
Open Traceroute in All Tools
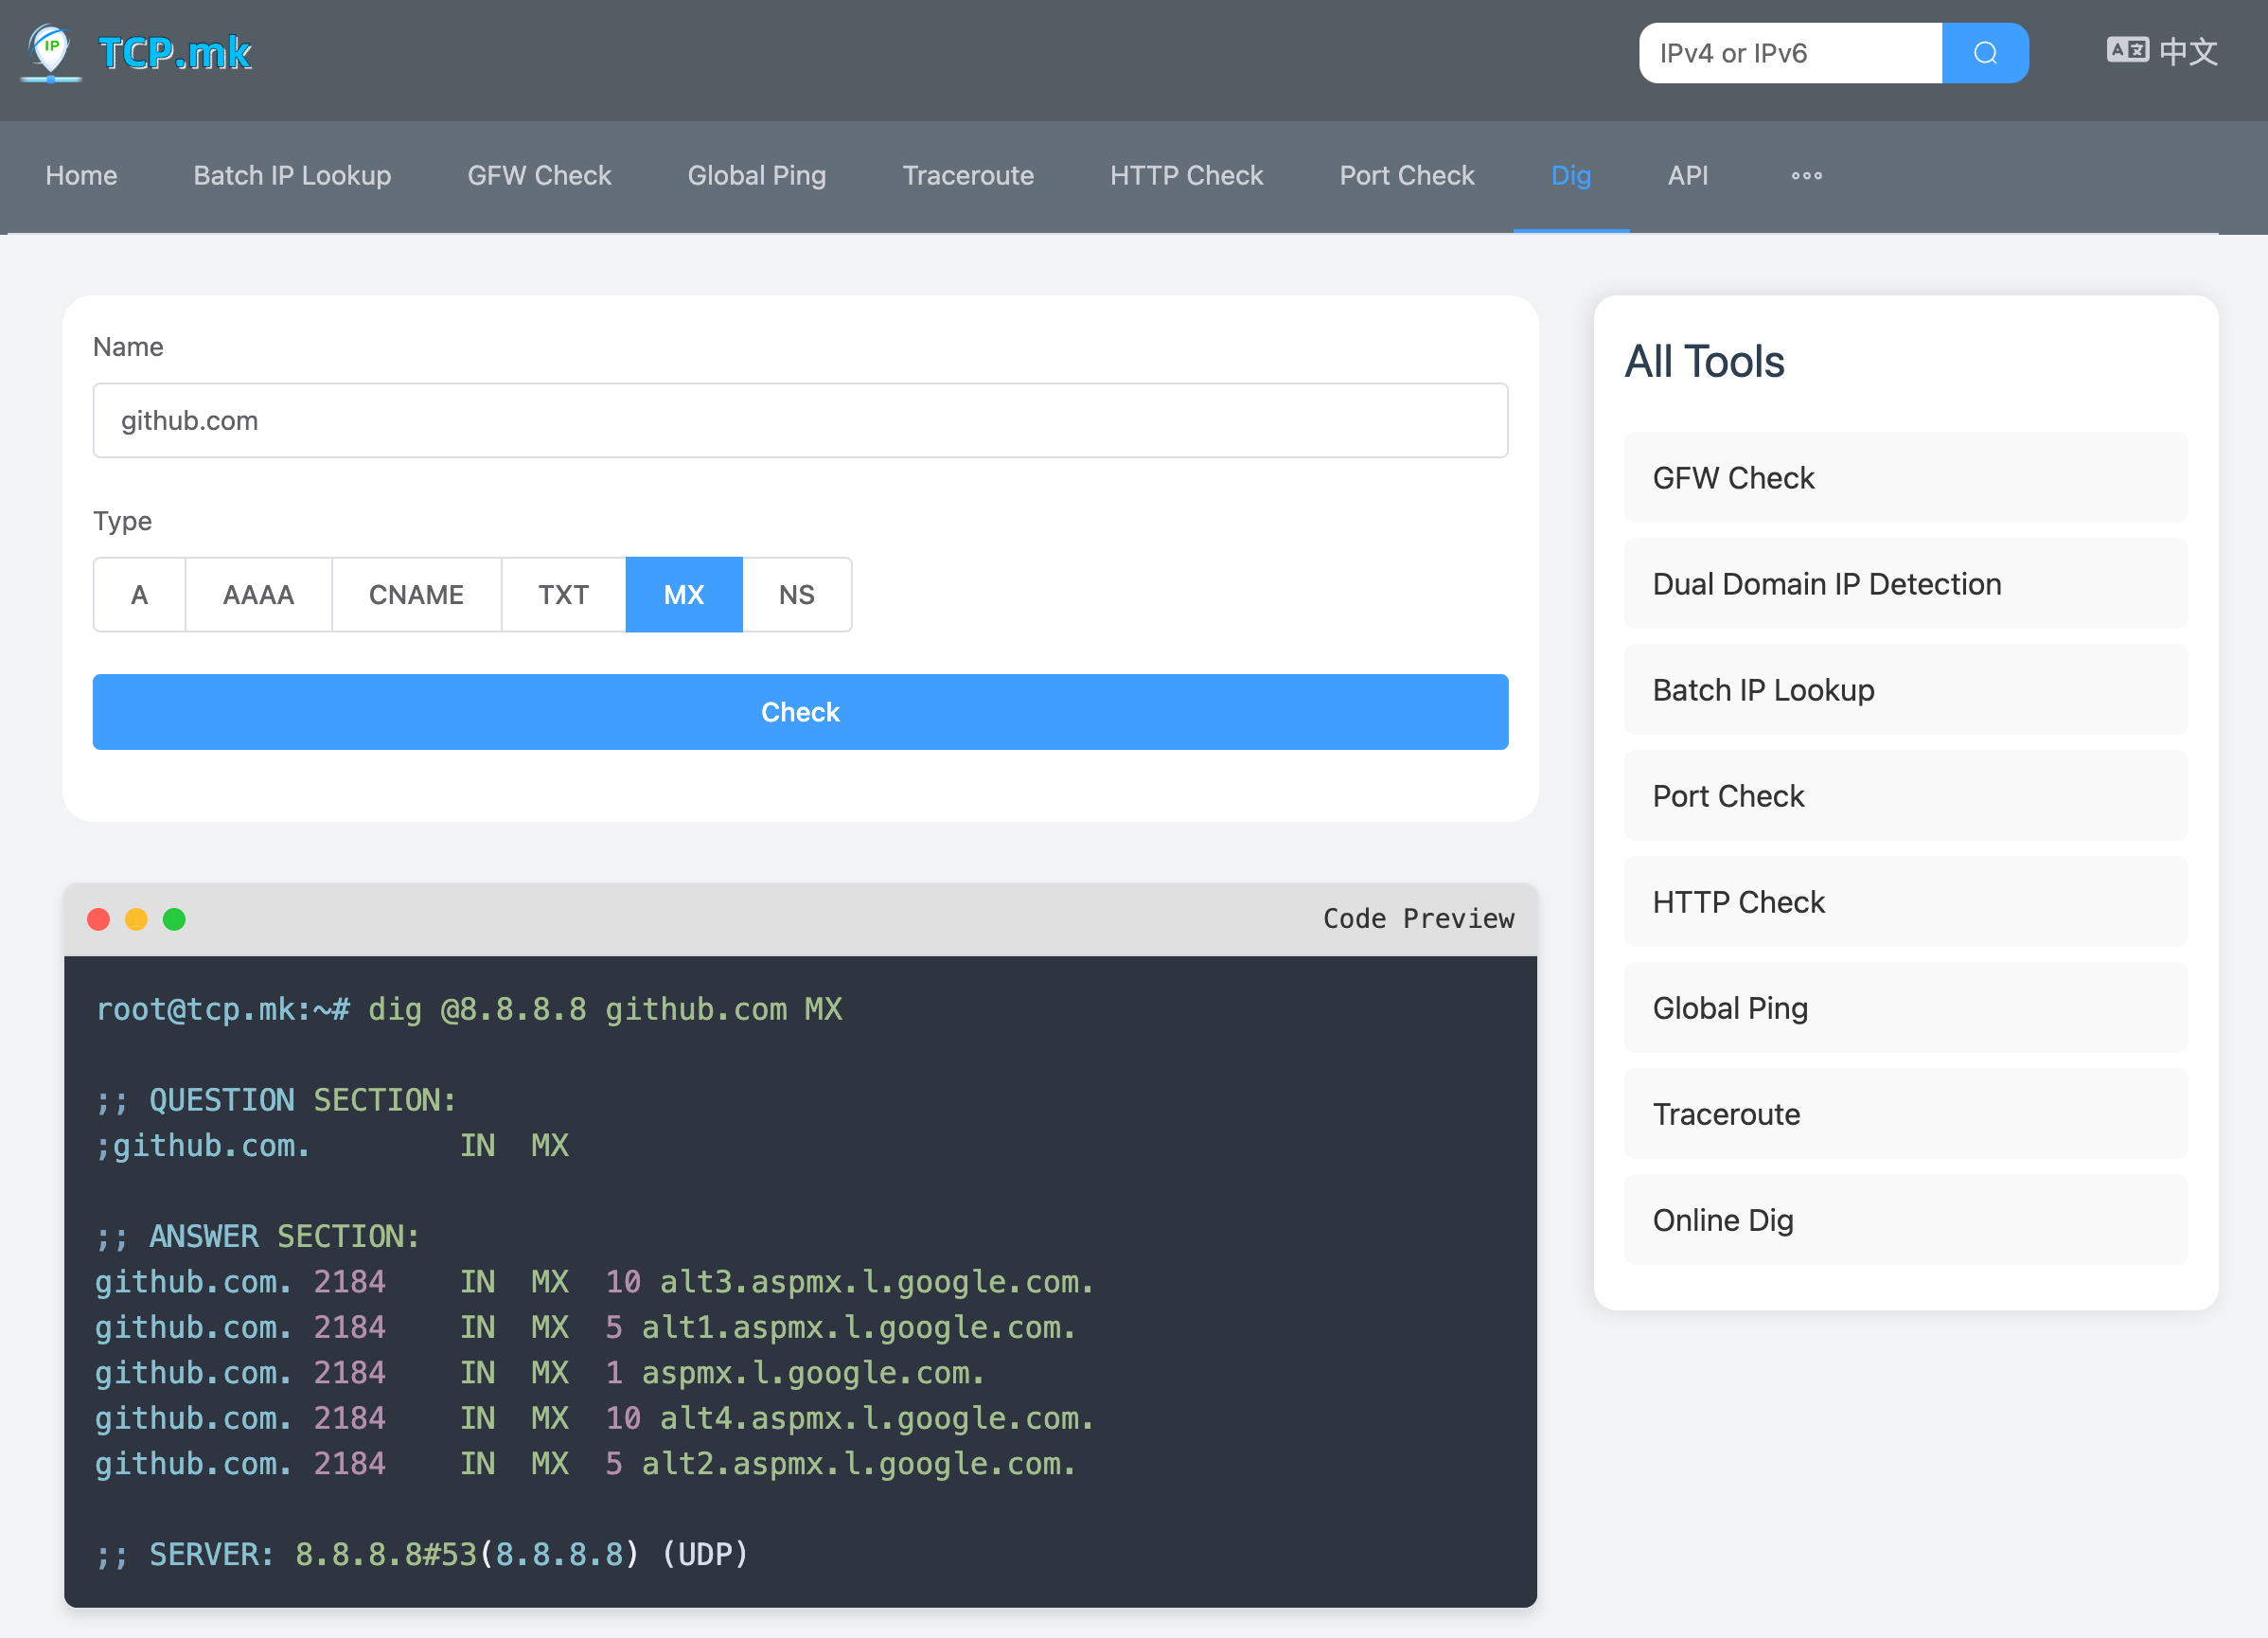(1905, 1114)
